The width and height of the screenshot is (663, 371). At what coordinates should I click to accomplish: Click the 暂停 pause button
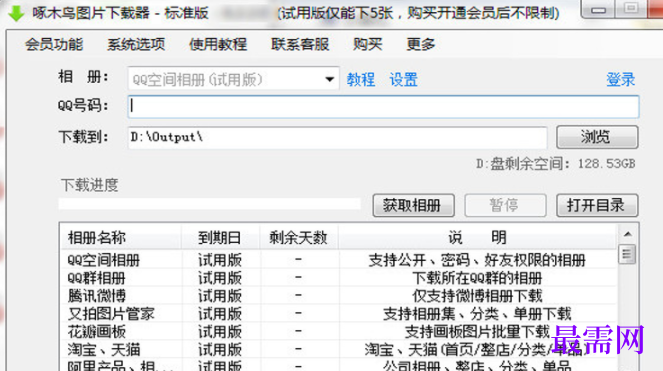(505, 206)
